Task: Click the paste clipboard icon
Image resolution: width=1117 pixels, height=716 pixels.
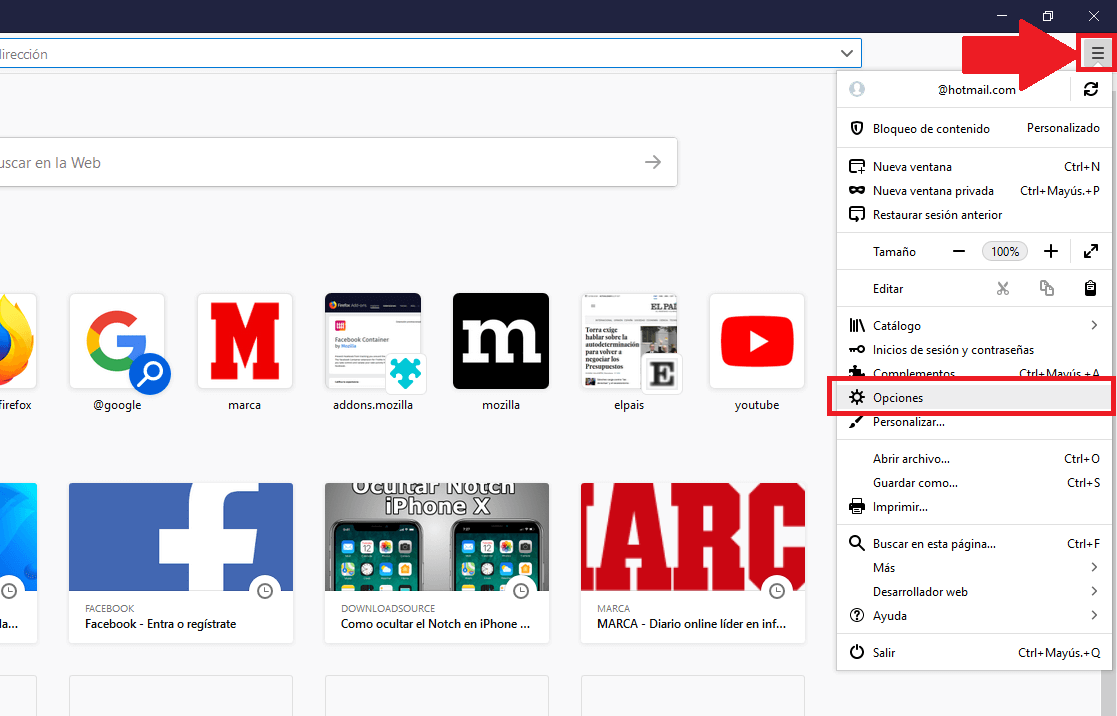Action: (1091, 289)
